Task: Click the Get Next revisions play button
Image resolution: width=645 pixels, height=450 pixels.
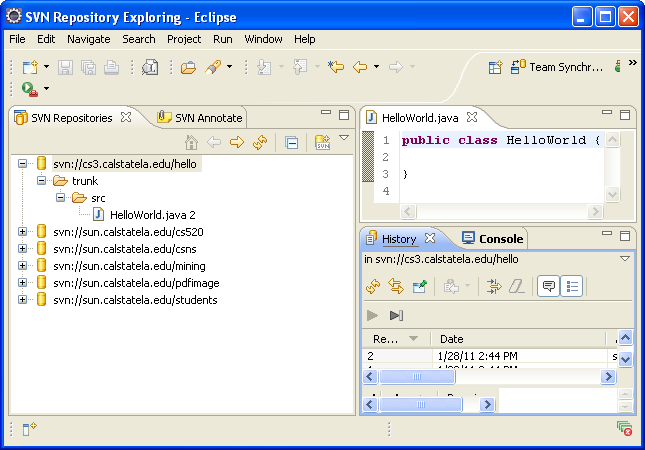Action: pos(372,315)
